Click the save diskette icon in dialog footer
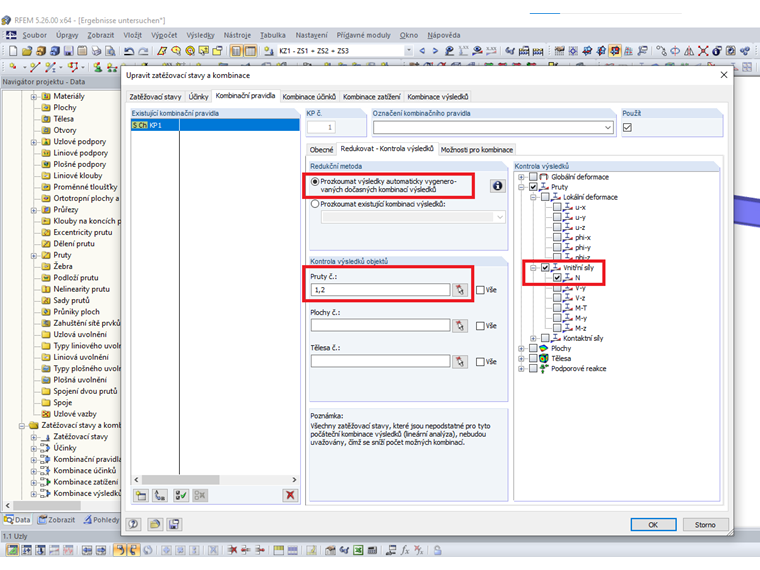 174,524
